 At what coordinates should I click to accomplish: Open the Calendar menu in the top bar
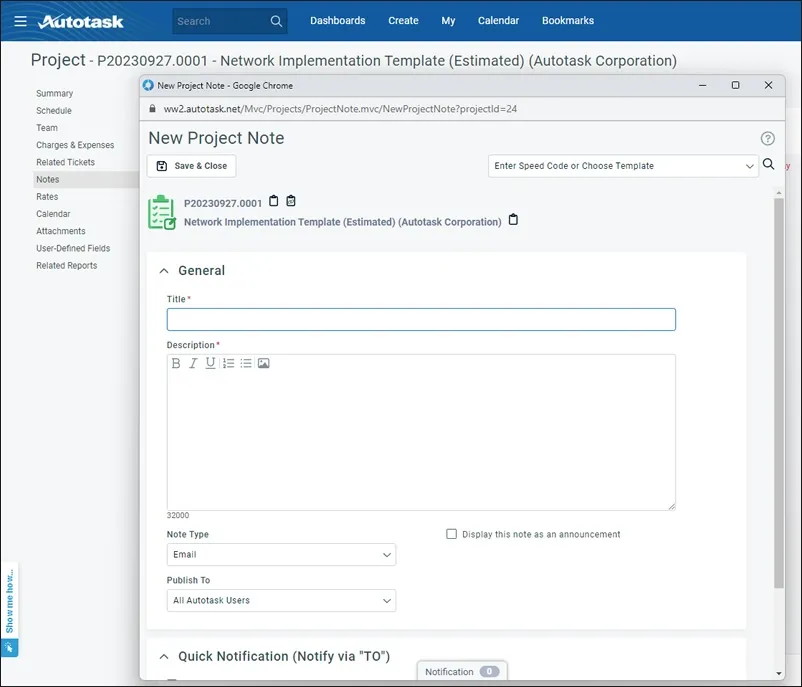pyautogui.click(x=498, y=20)
